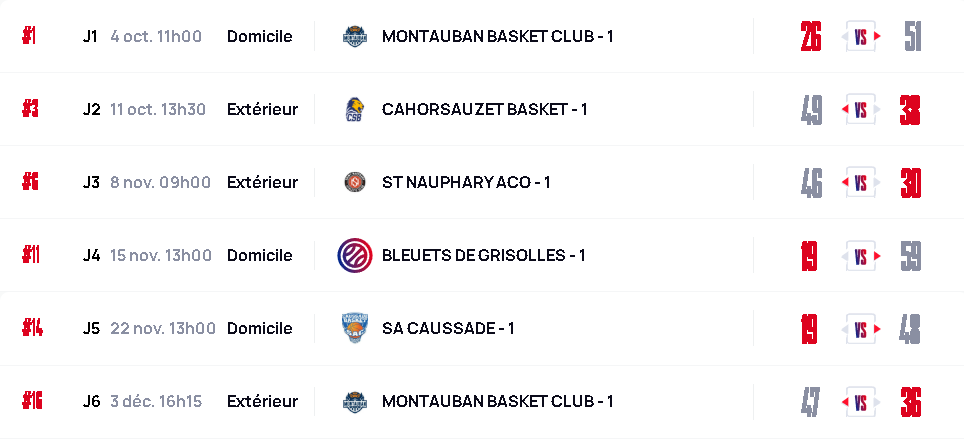Open the SA CAUSSADE - 1 team link
Screen dimensions: 964x439
pyautogui.click(x=447, y=328)
